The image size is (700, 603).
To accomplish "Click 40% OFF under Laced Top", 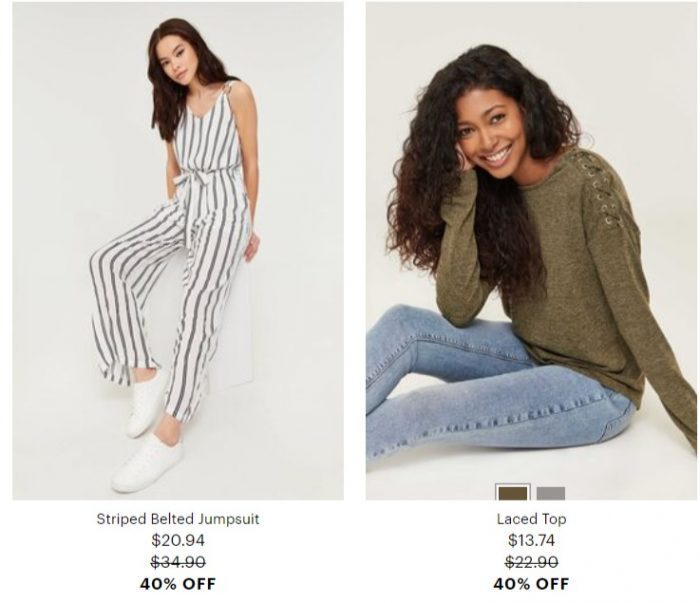I will click(x=531, y=584).
